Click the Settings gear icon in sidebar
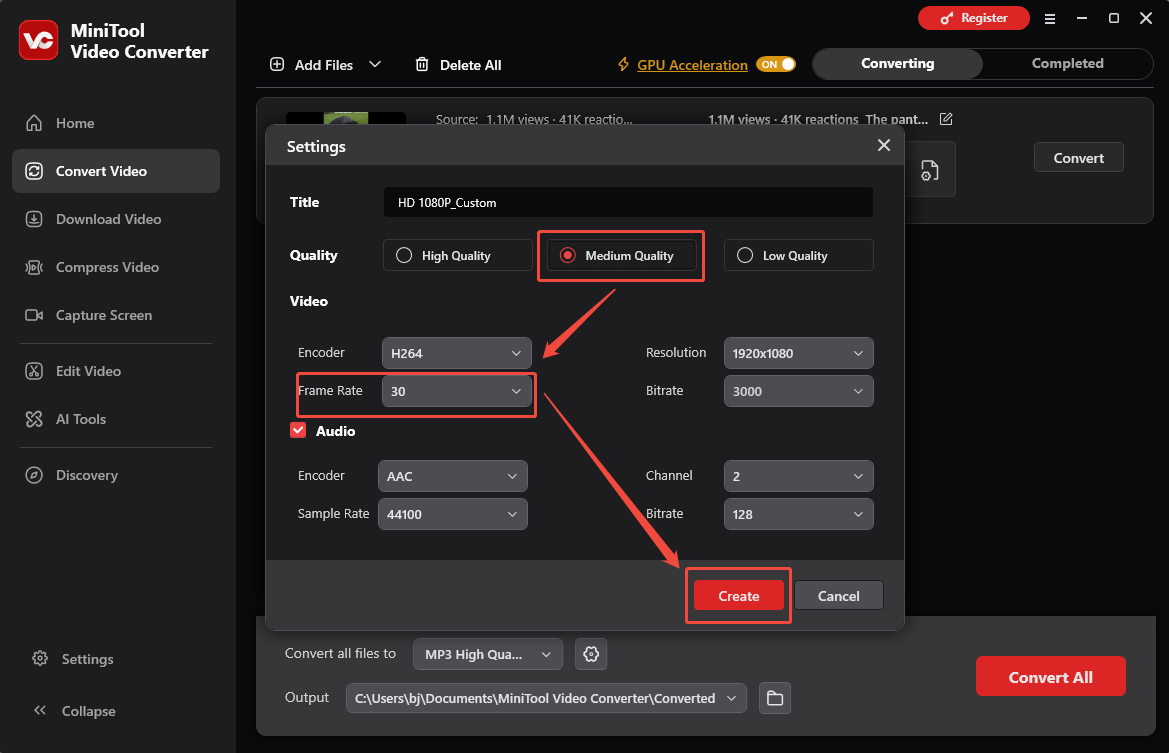Viewport: 1169px width, 753px height. tap(40, 658)
